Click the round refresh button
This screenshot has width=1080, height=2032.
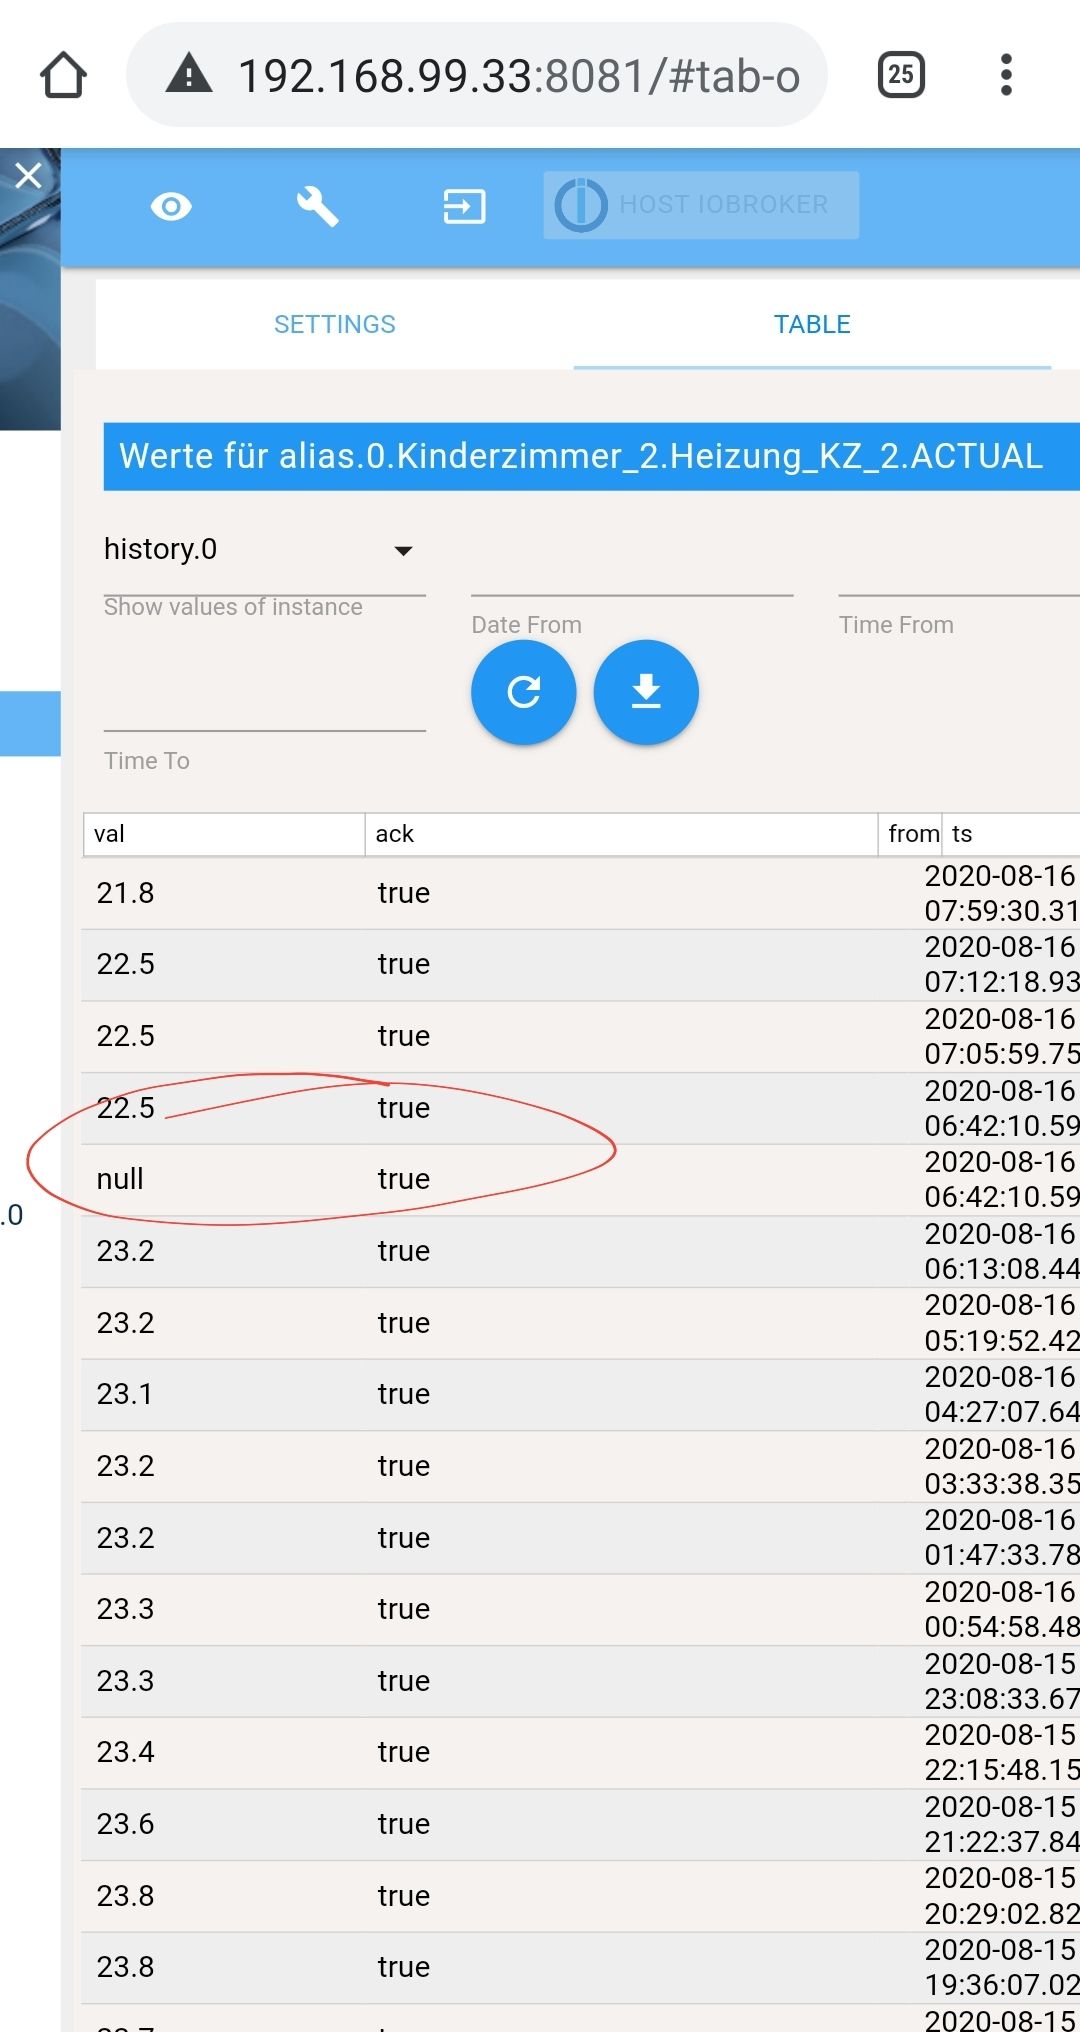(x=524, y=692)
